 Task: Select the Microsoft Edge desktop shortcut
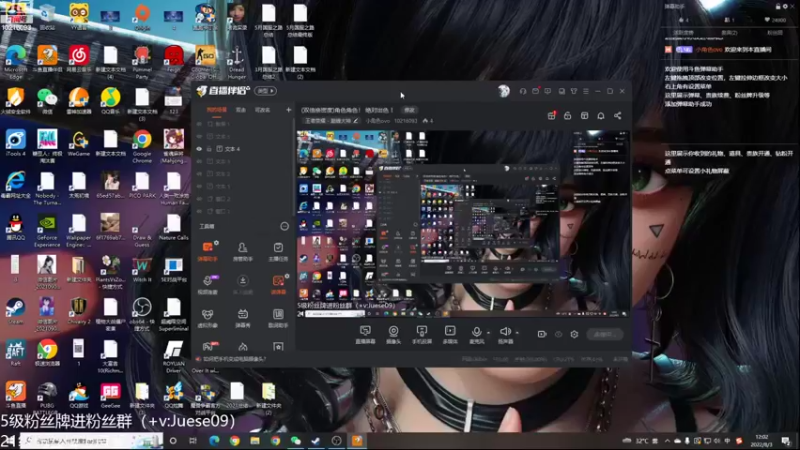(x=15, y=62)
